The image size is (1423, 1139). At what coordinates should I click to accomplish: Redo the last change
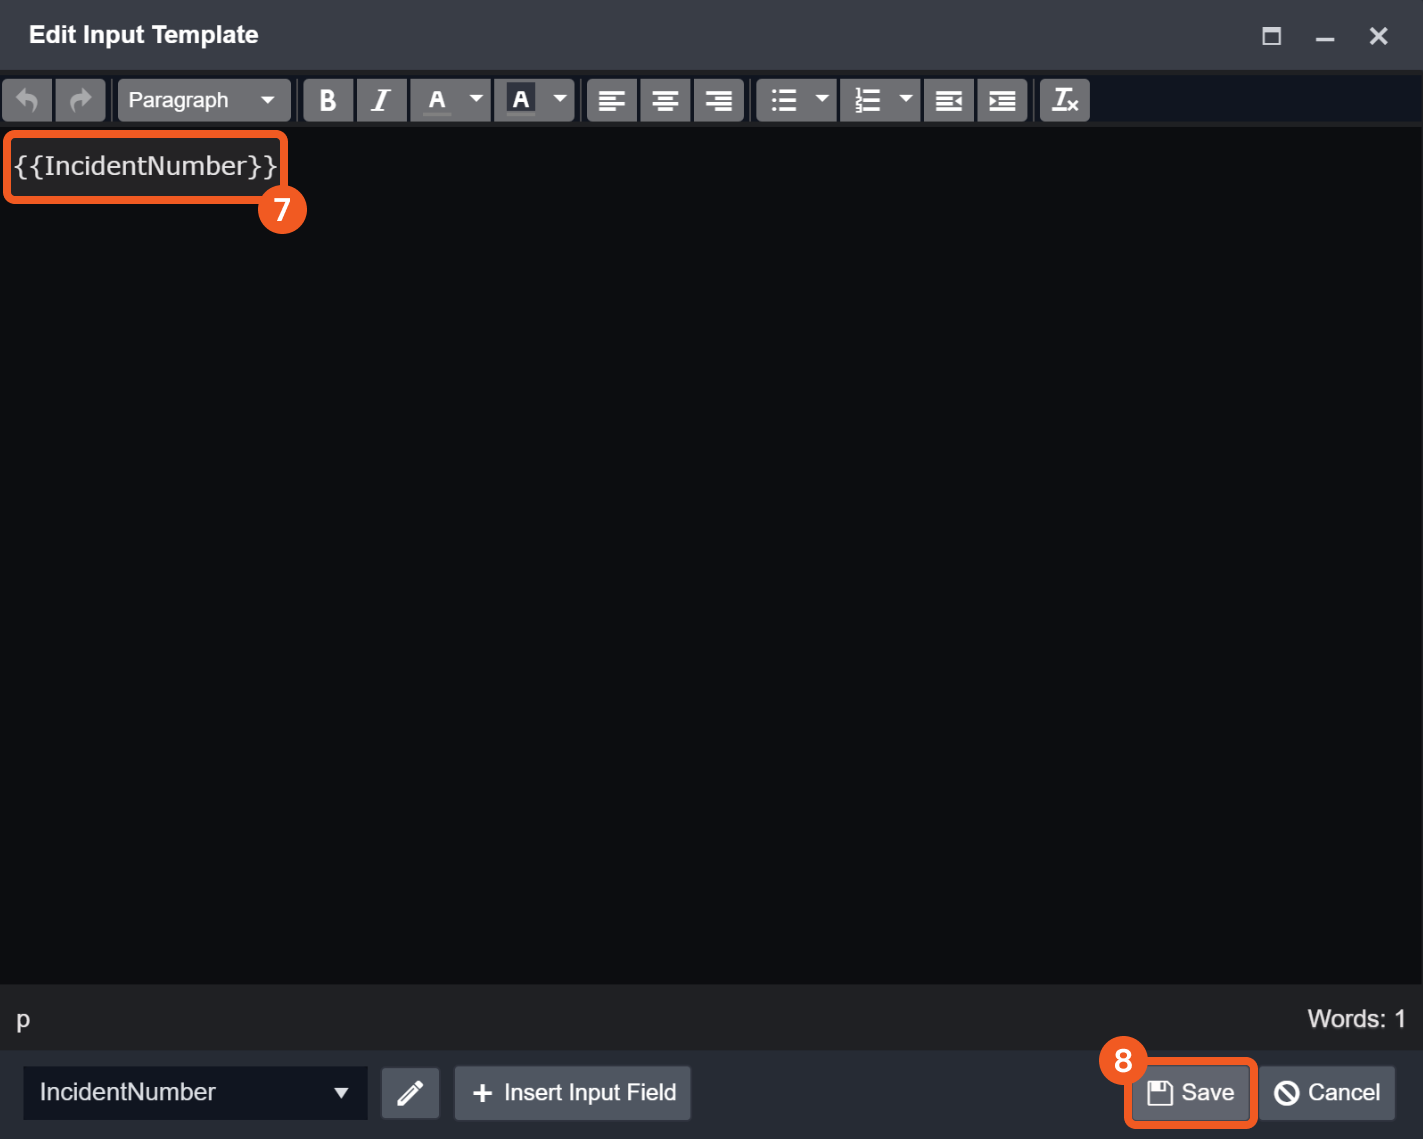tap(81, 100)
